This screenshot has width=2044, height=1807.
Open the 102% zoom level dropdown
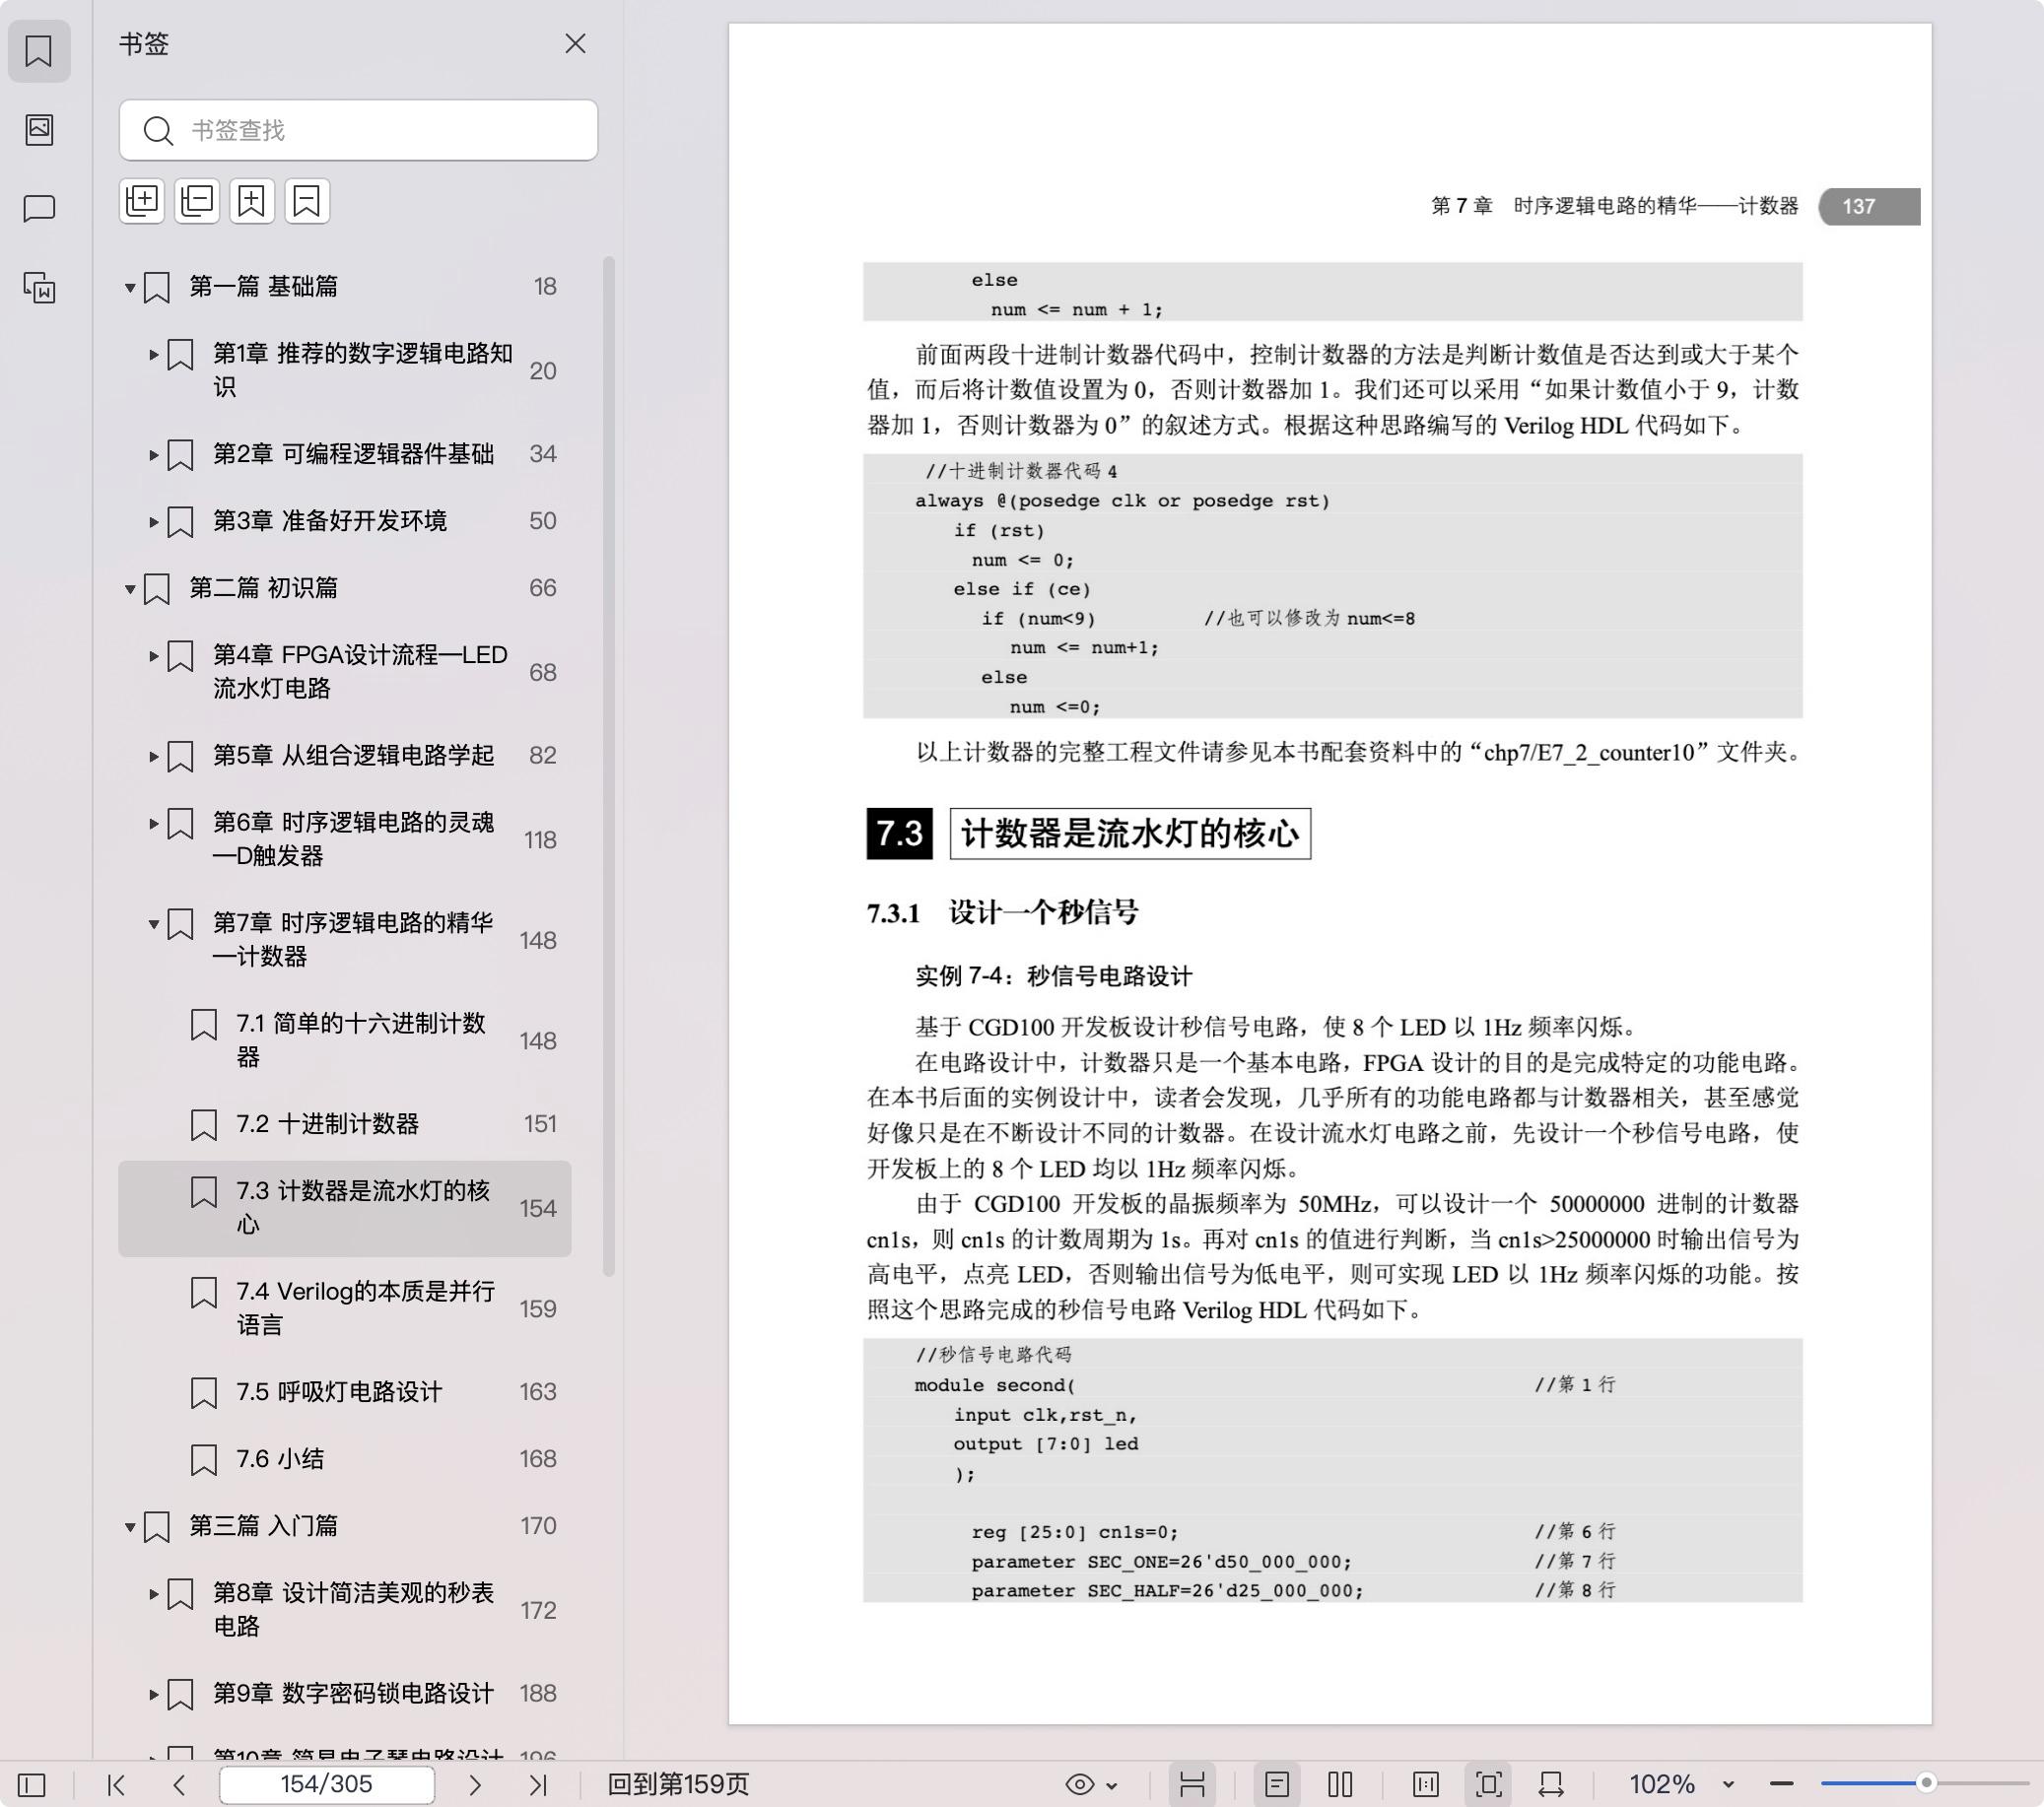point(1690,1783)
